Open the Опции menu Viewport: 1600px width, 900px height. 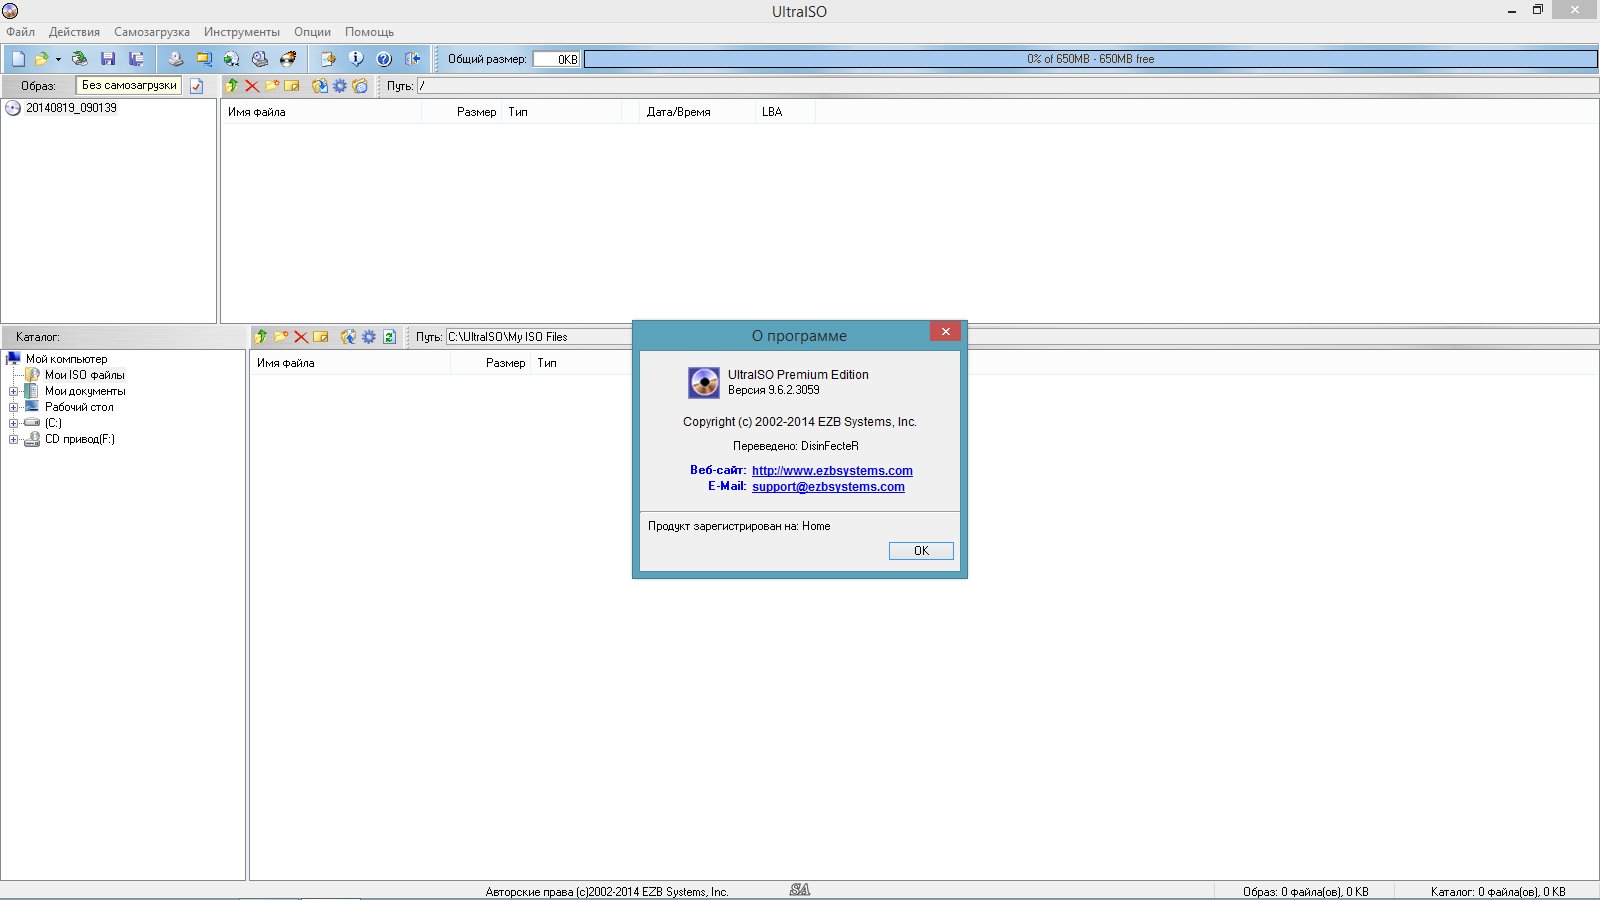[312, 32]
